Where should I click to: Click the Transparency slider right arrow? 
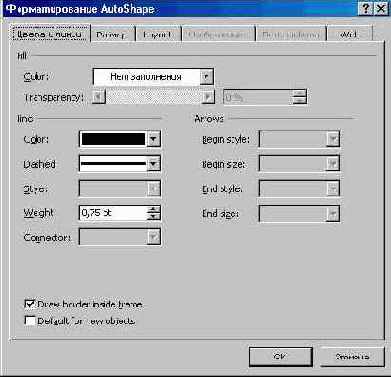click(x=208, y=97)
